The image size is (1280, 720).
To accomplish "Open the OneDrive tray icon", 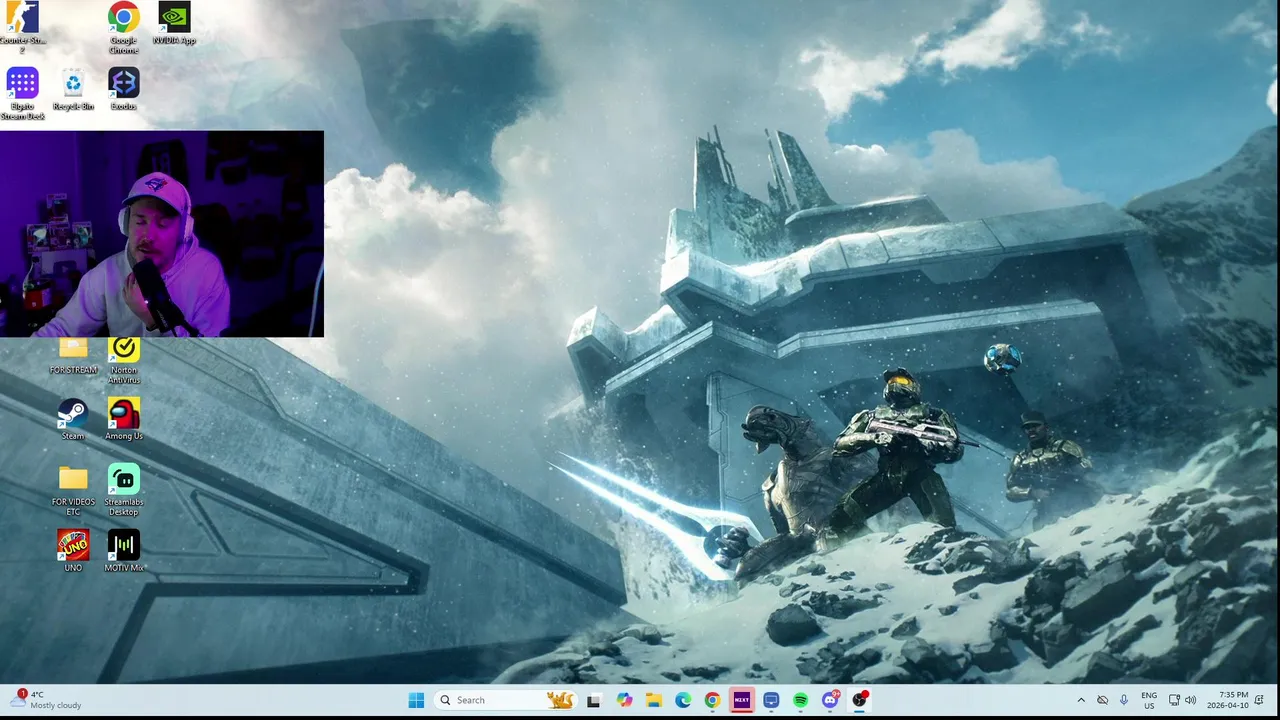I will tap(1102, 700).
